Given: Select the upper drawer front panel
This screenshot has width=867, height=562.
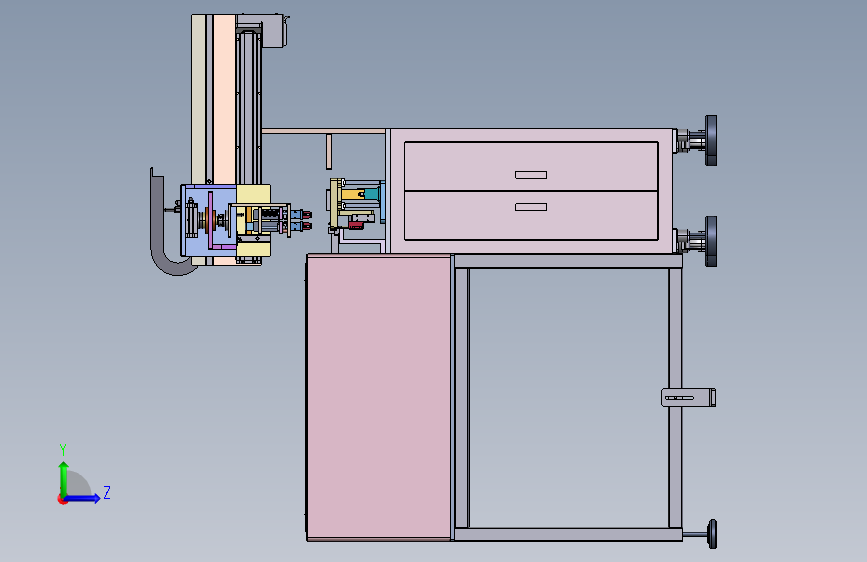Looking at the screenshot, I should [531, 166].
